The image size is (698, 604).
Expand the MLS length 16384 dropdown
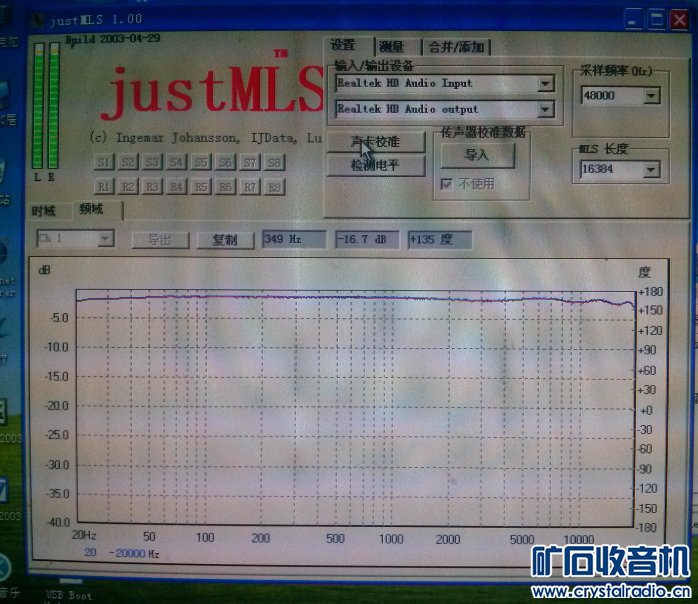point(651,170)
